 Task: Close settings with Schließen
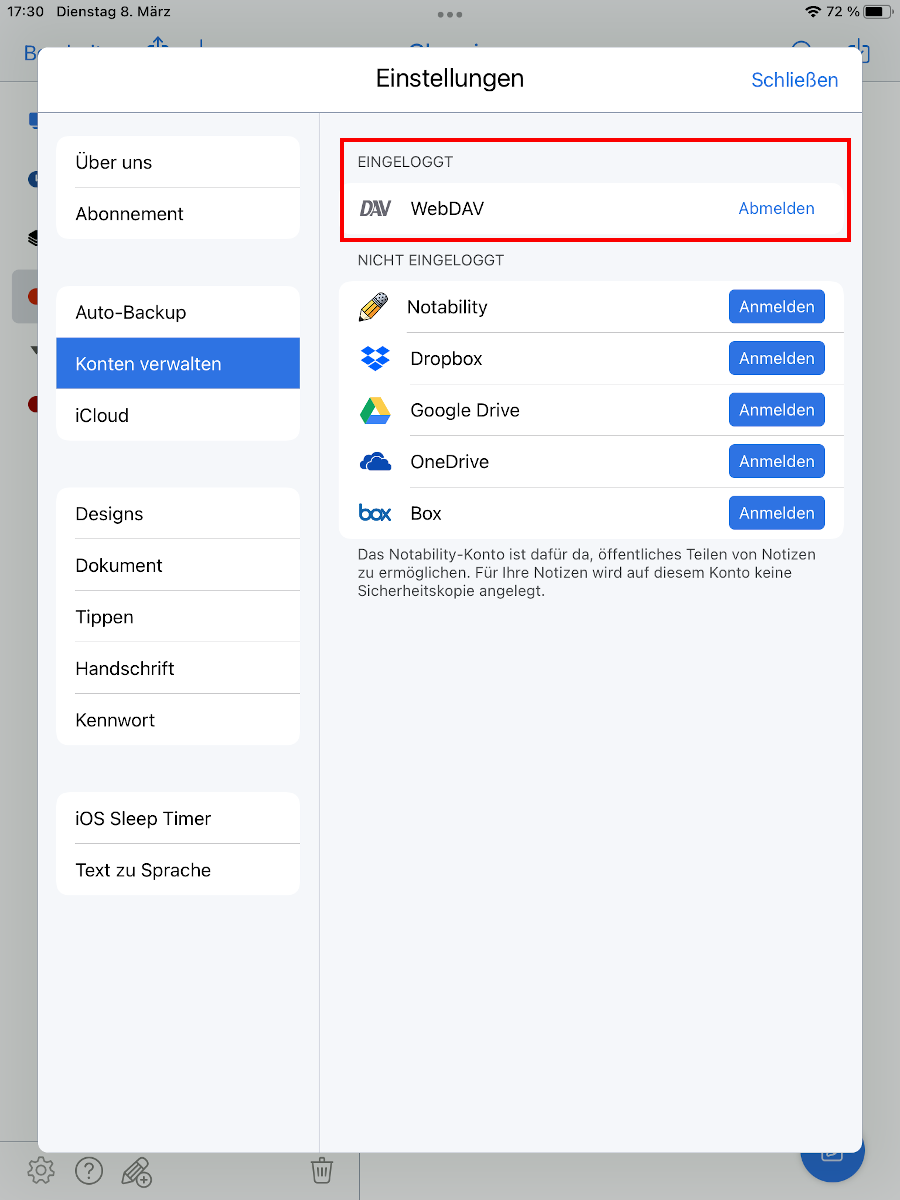pyautogui.click(x=794, y=80)
